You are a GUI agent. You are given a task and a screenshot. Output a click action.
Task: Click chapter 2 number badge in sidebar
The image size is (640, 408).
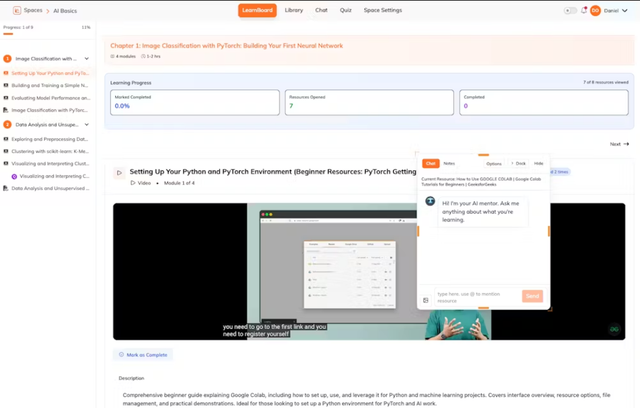tap(7, 124)
